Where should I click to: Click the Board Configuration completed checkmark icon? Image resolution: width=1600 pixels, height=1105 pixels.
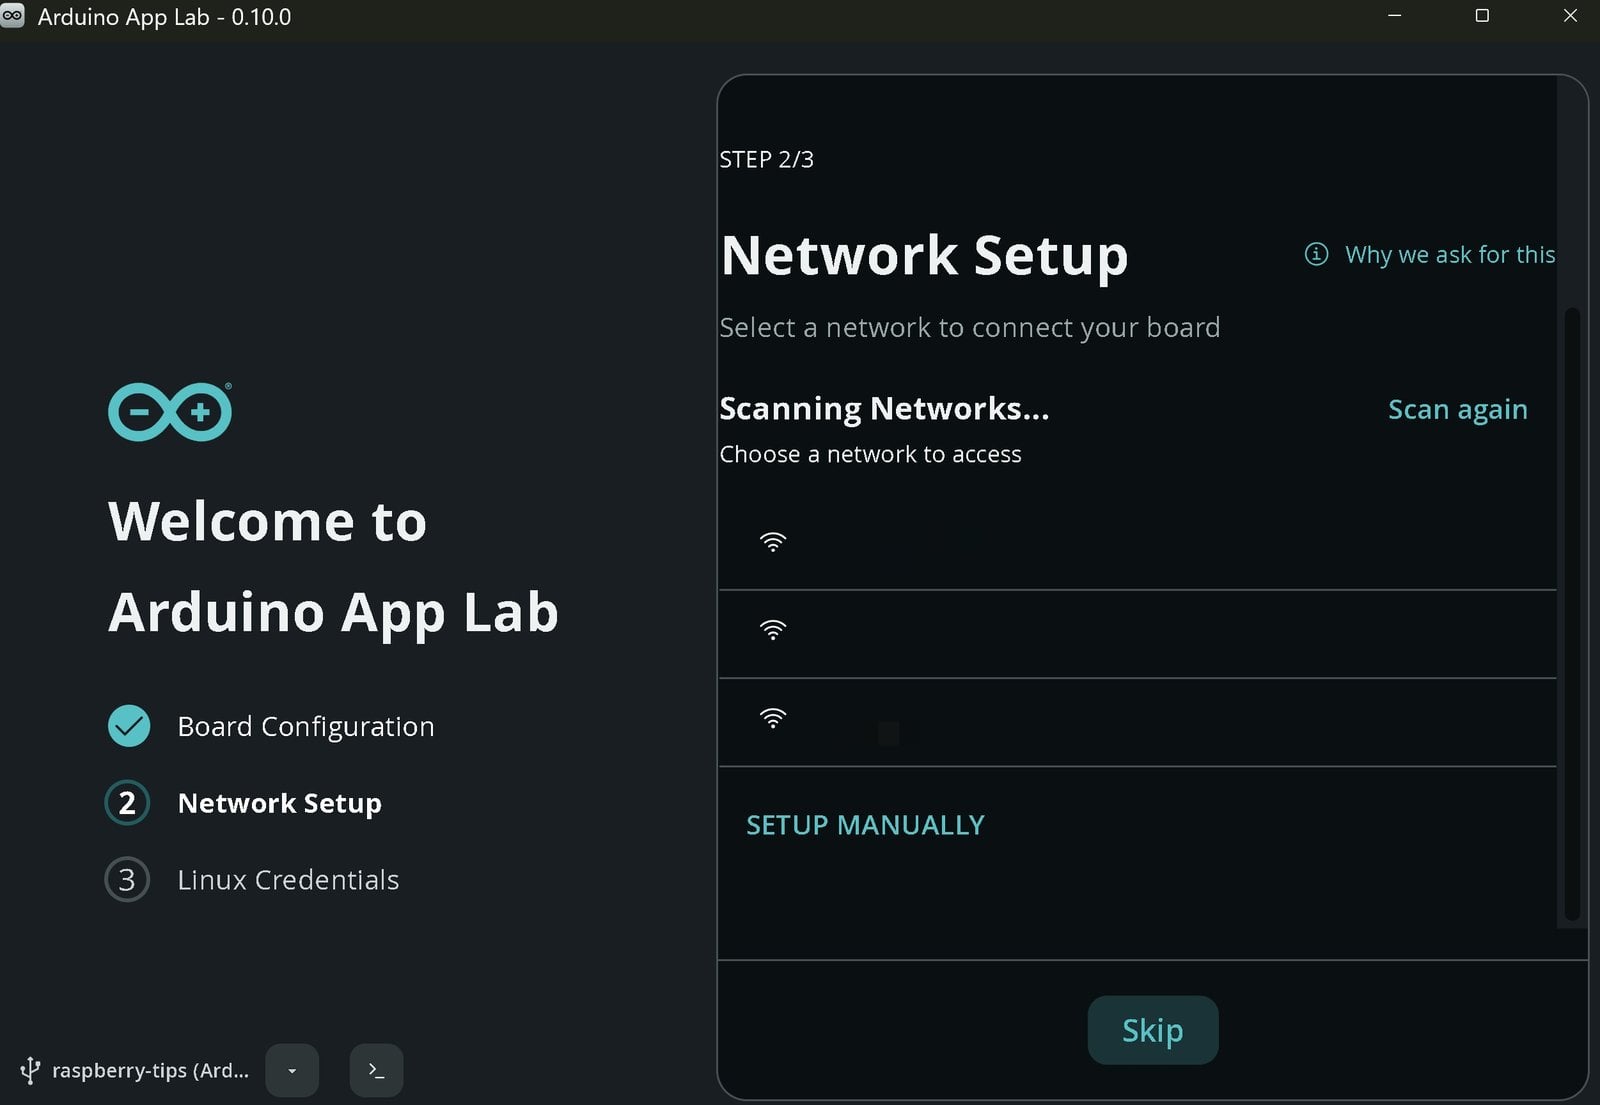[129, 726]
